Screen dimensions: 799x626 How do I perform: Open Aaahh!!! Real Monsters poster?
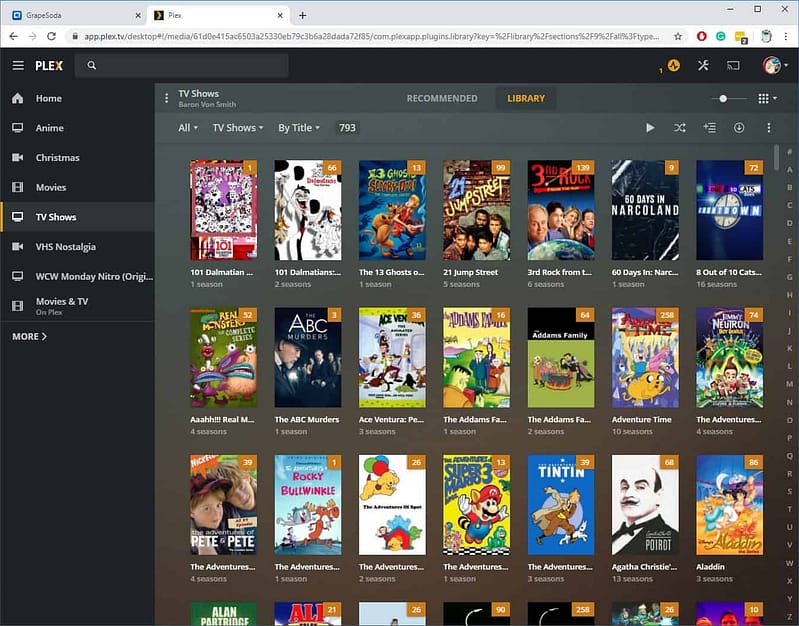click(224, 357)
